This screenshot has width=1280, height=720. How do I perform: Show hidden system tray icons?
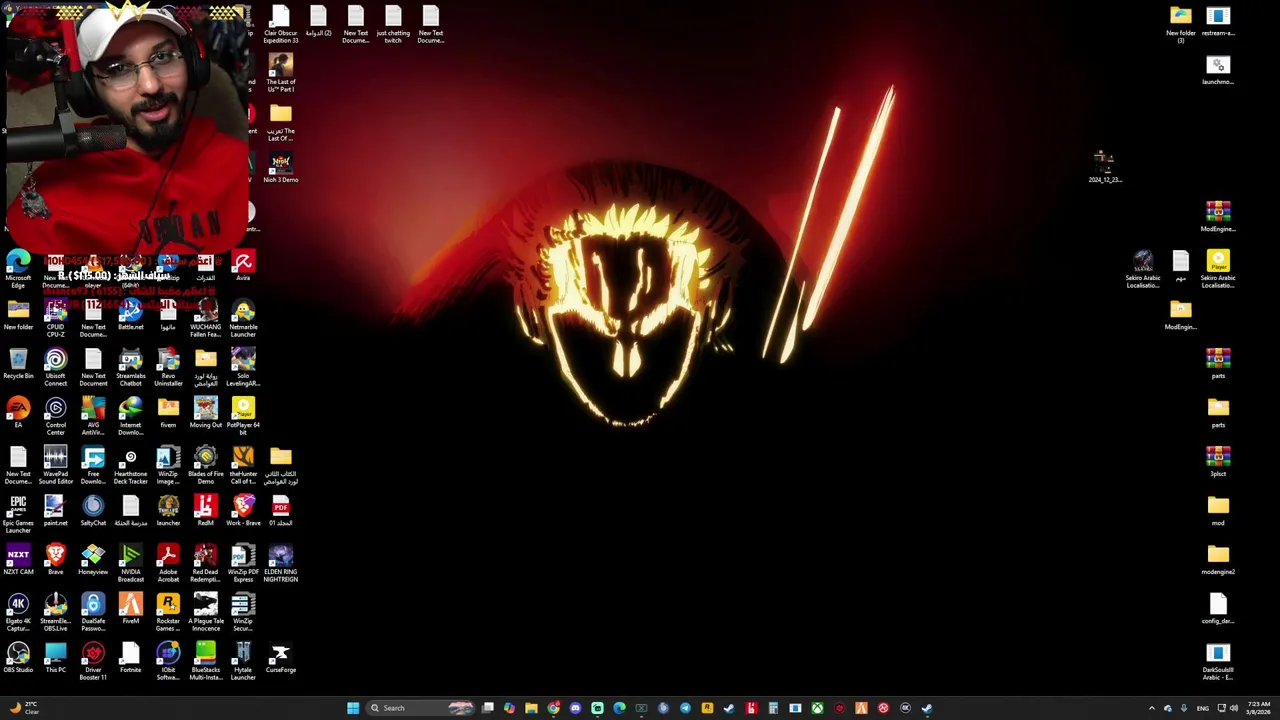(x=1151, y=708)
